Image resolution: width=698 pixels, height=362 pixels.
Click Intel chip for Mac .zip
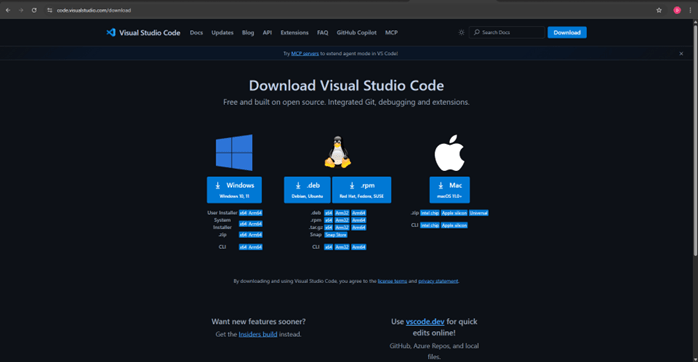point(430,213)
